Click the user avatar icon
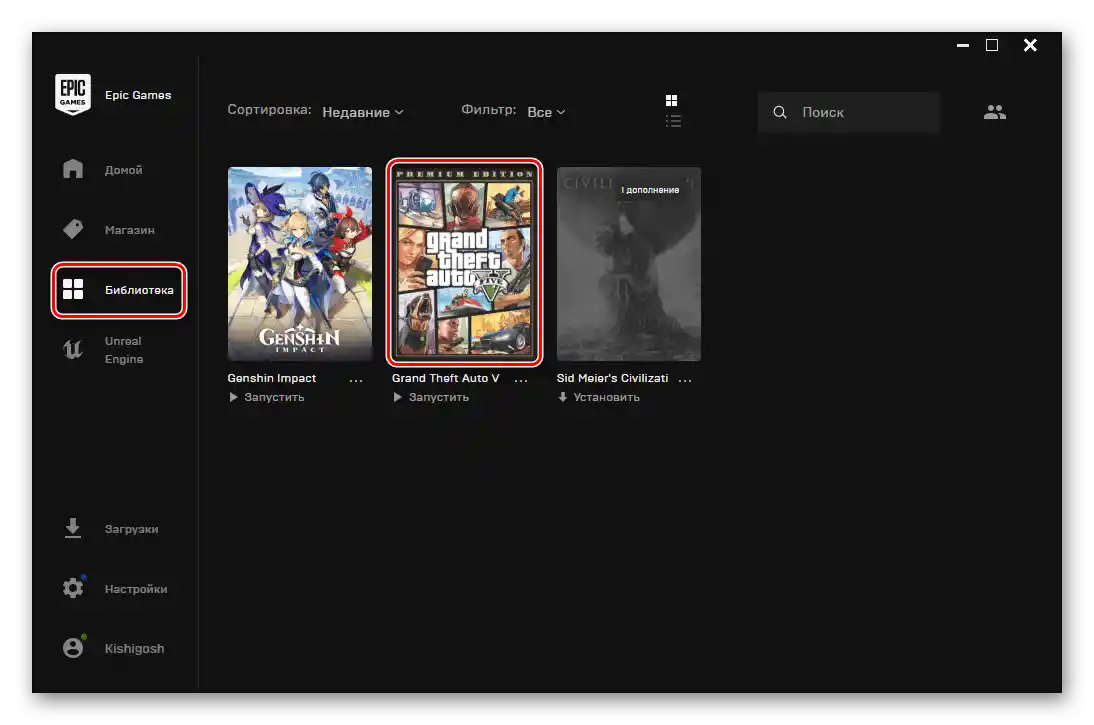Screen dimensions: 1094x725 point(73,647)
